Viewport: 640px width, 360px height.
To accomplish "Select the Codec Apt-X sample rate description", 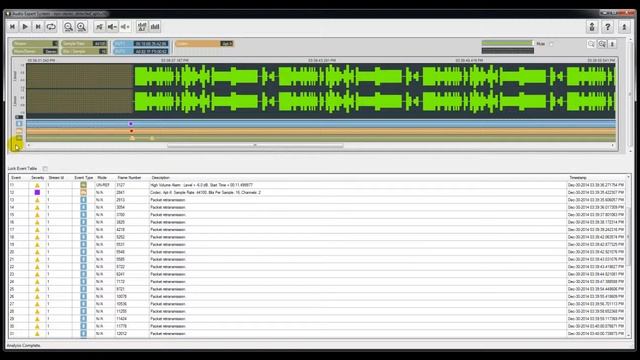I will (205, 192).
